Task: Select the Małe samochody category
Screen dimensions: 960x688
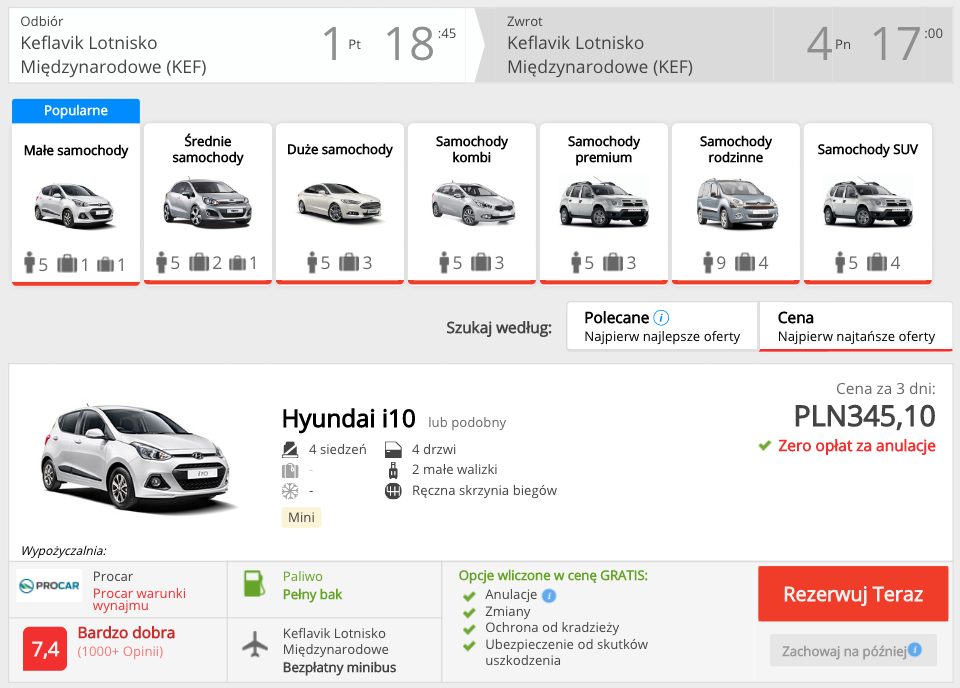Action: 76,204
